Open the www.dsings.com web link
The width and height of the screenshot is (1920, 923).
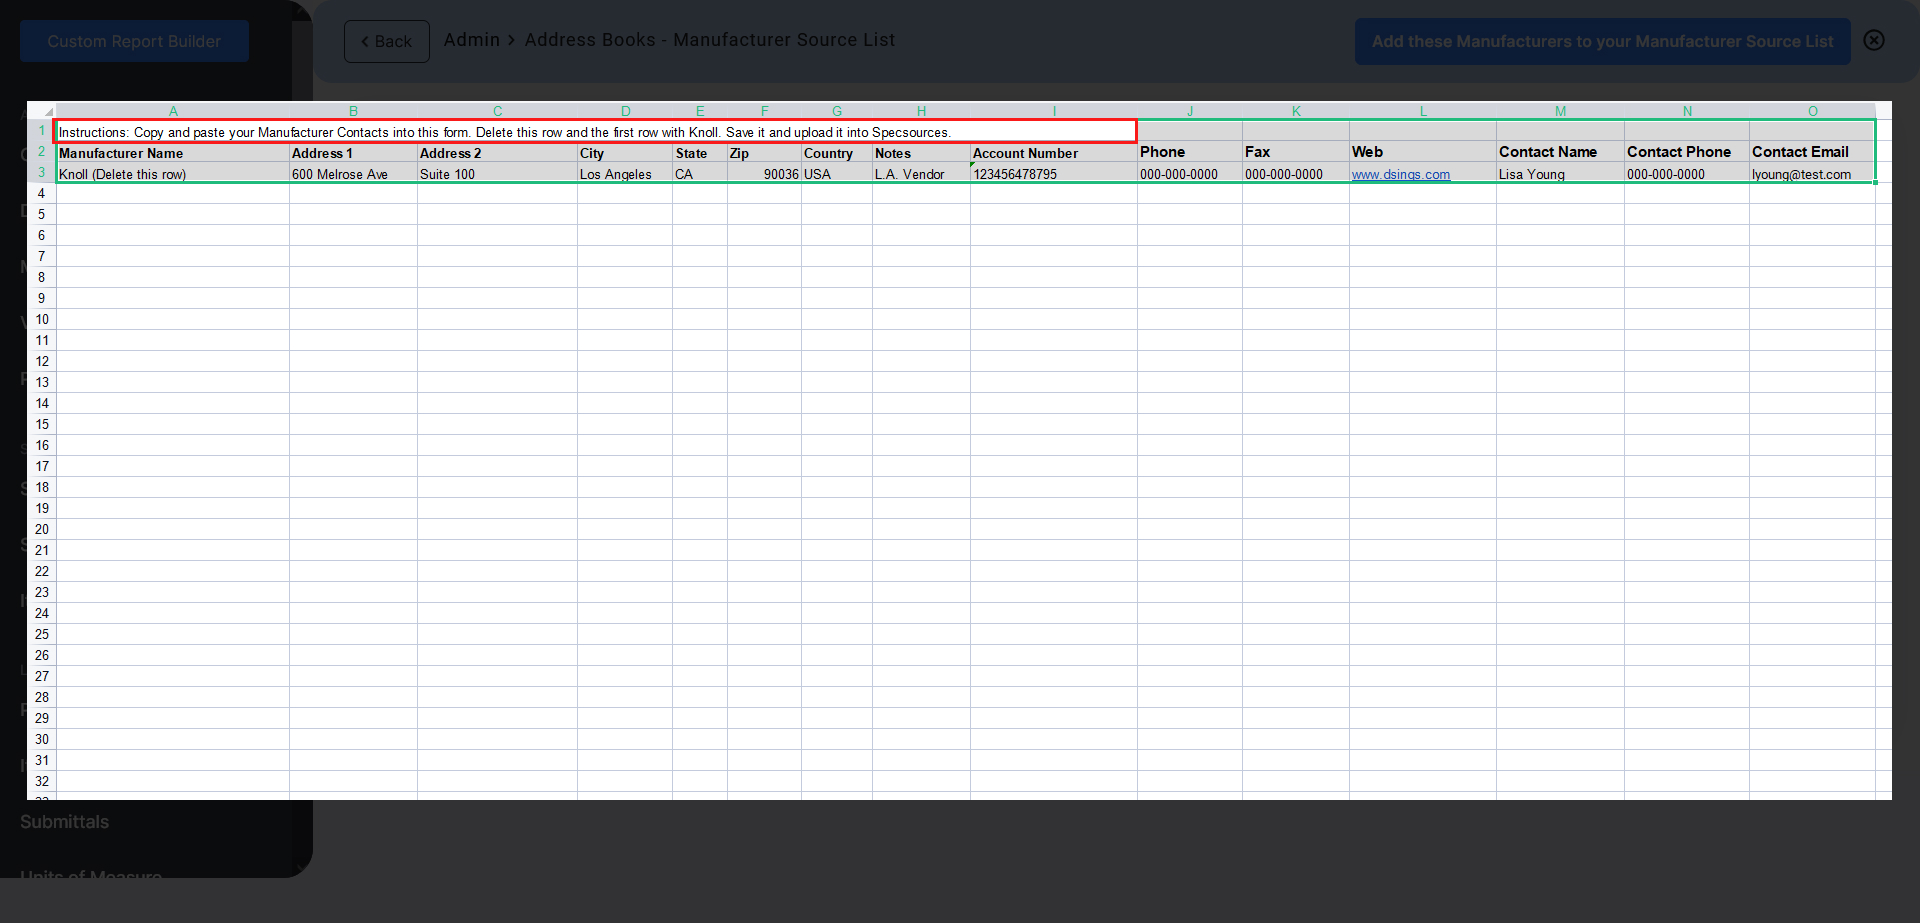click(x=1400, y=174)
